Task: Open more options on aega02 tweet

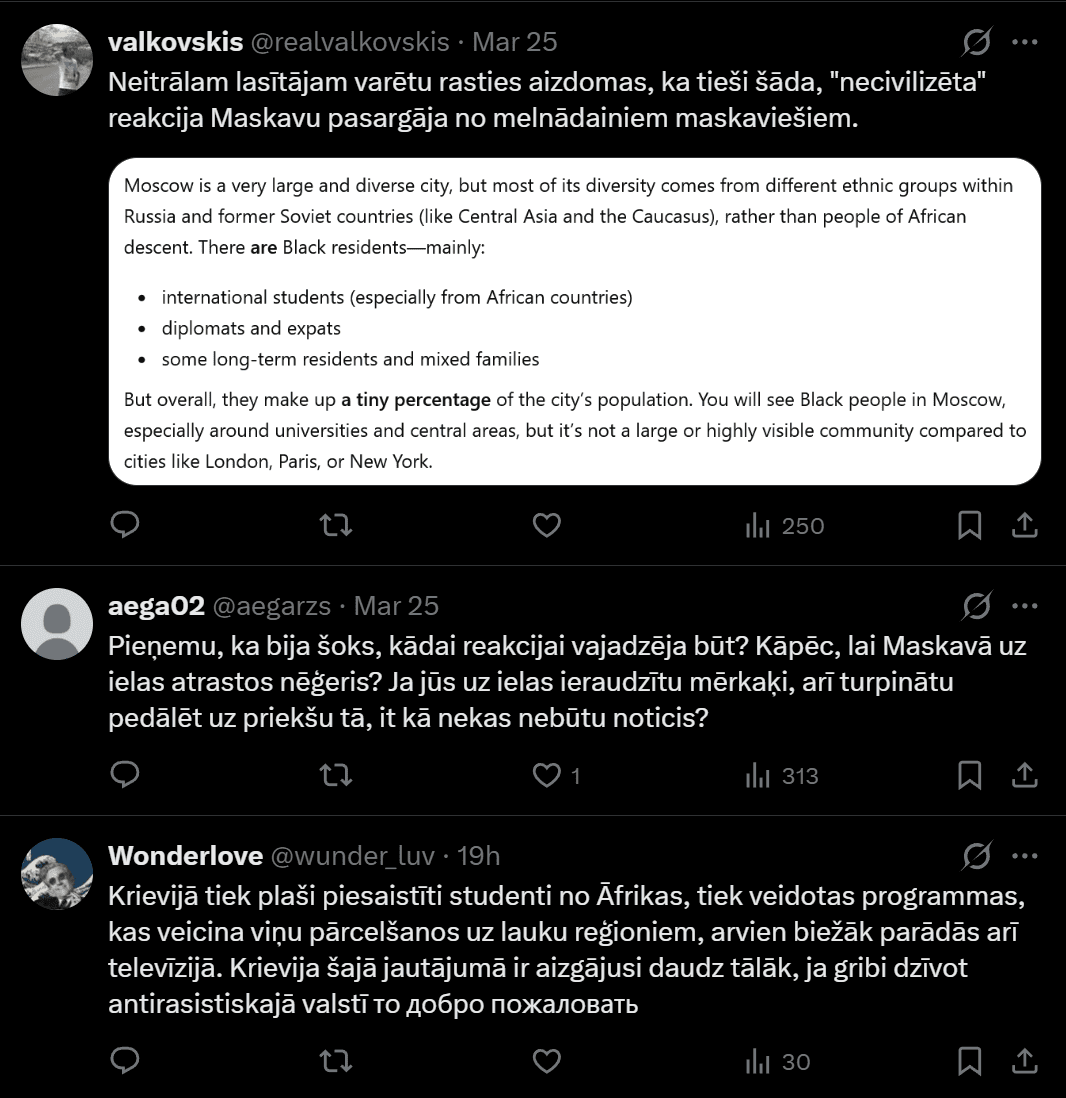Action: (1025, 606)
